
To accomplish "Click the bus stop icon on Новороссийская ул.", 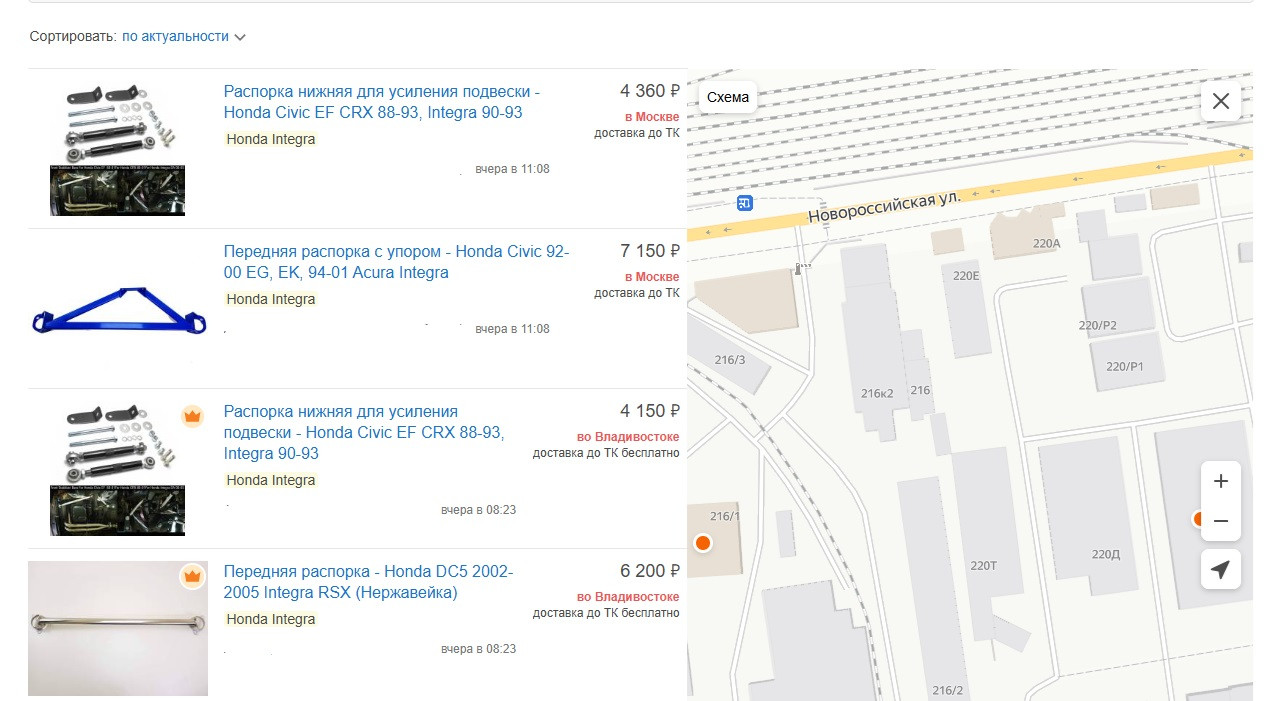I will 744,203.
